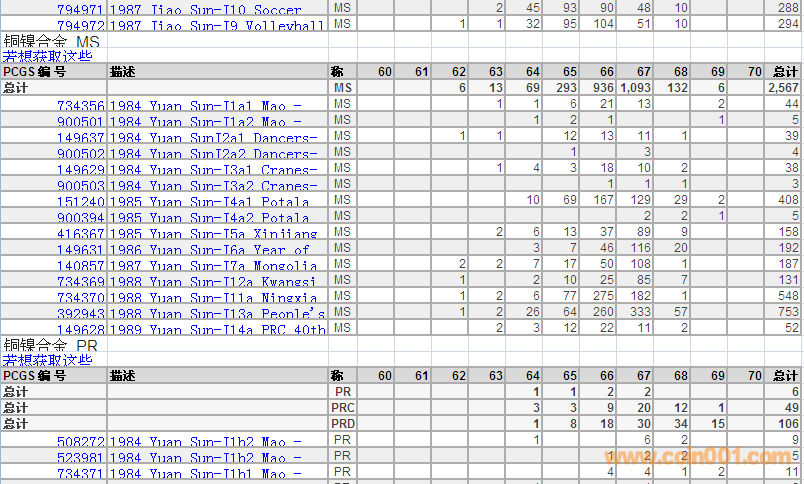Click the 'PCGS 编号' header in MS table

pyautogui.click(x=34, y=72)
